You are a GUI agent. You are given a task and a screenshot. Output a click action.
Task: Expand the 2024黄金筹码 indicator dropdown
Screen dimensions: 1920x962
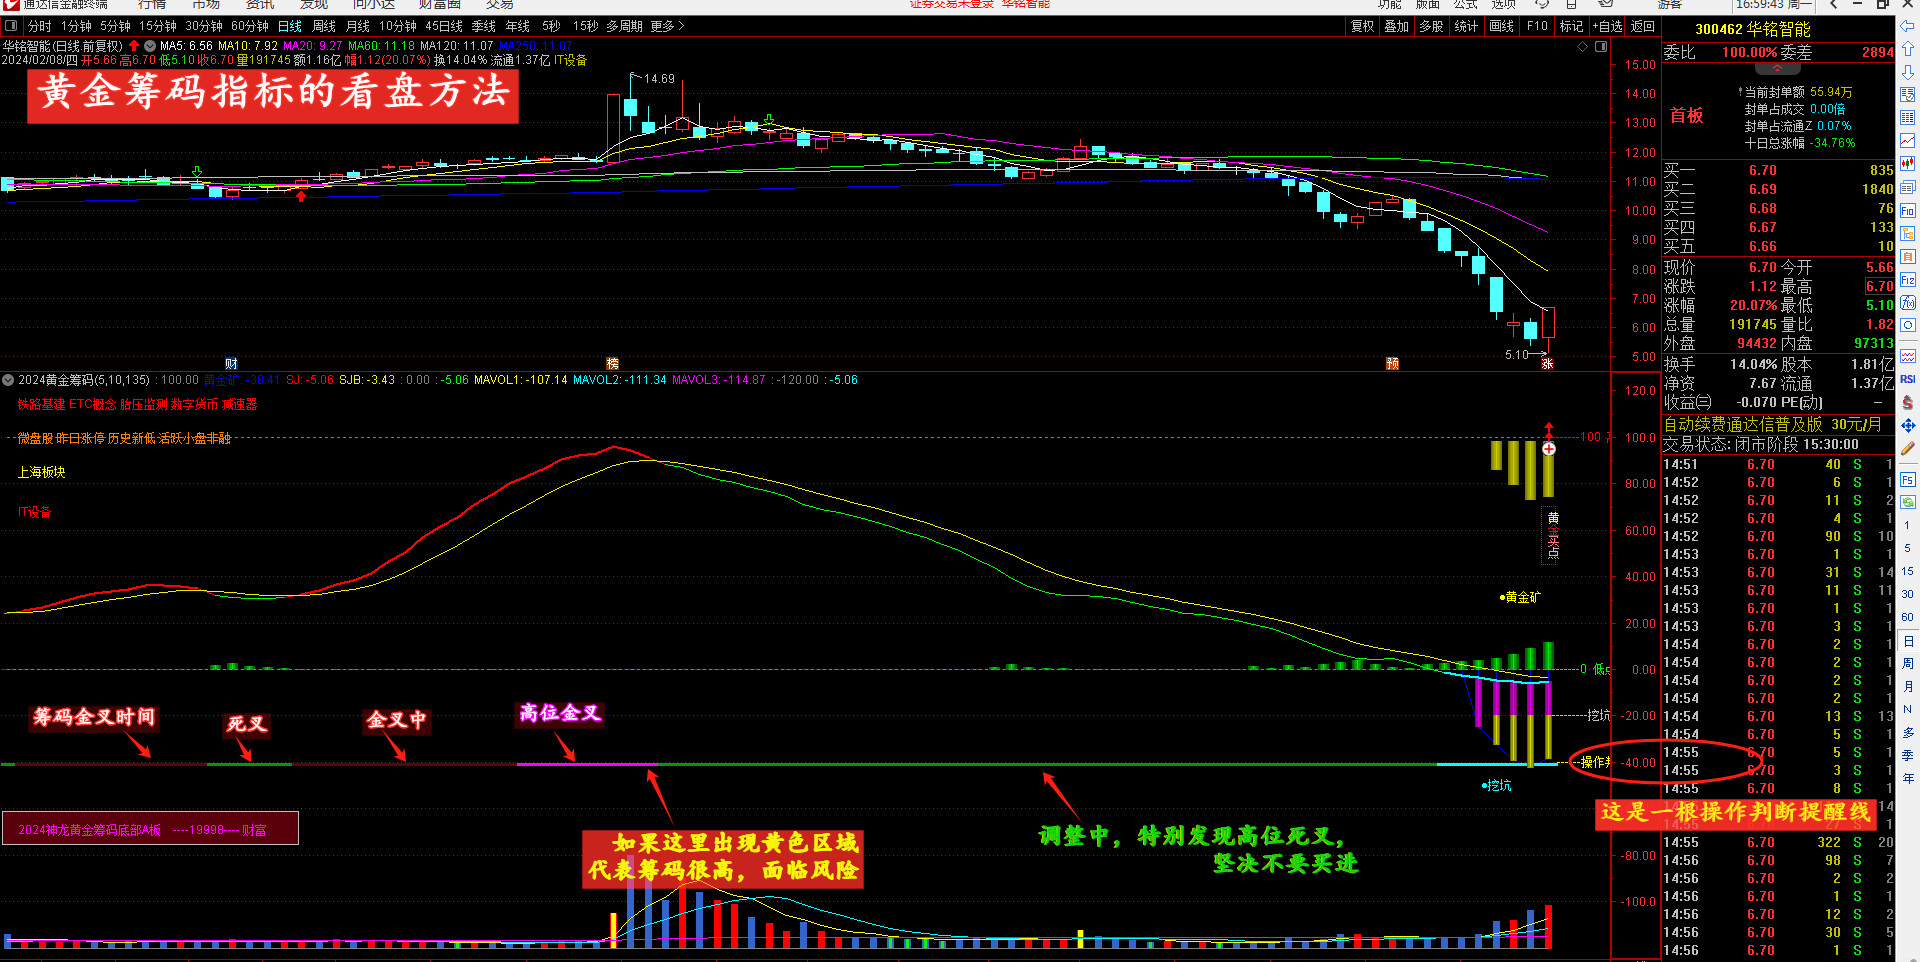click(8, 380)
